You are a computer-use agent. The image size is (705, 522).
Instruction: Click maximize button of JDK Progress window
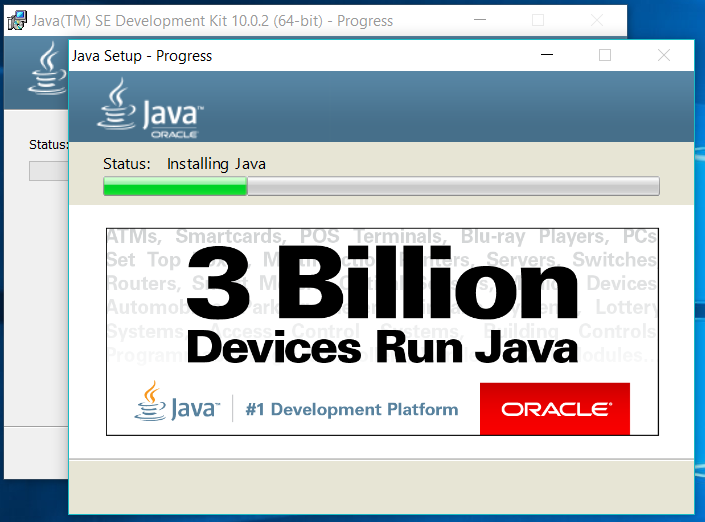538,20
